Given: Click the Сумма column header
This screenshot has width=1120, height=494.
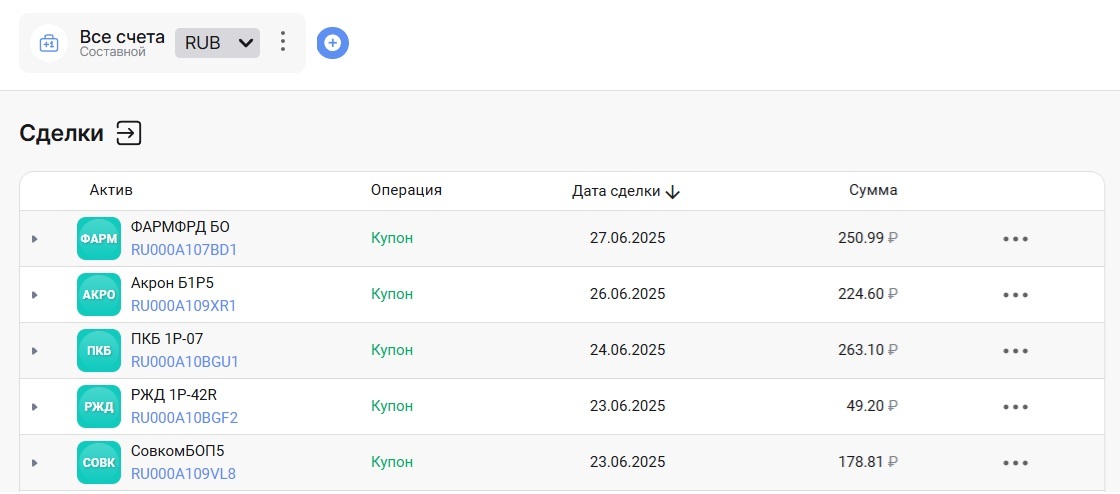Looking at the screenshot, I should coord(873,190).
